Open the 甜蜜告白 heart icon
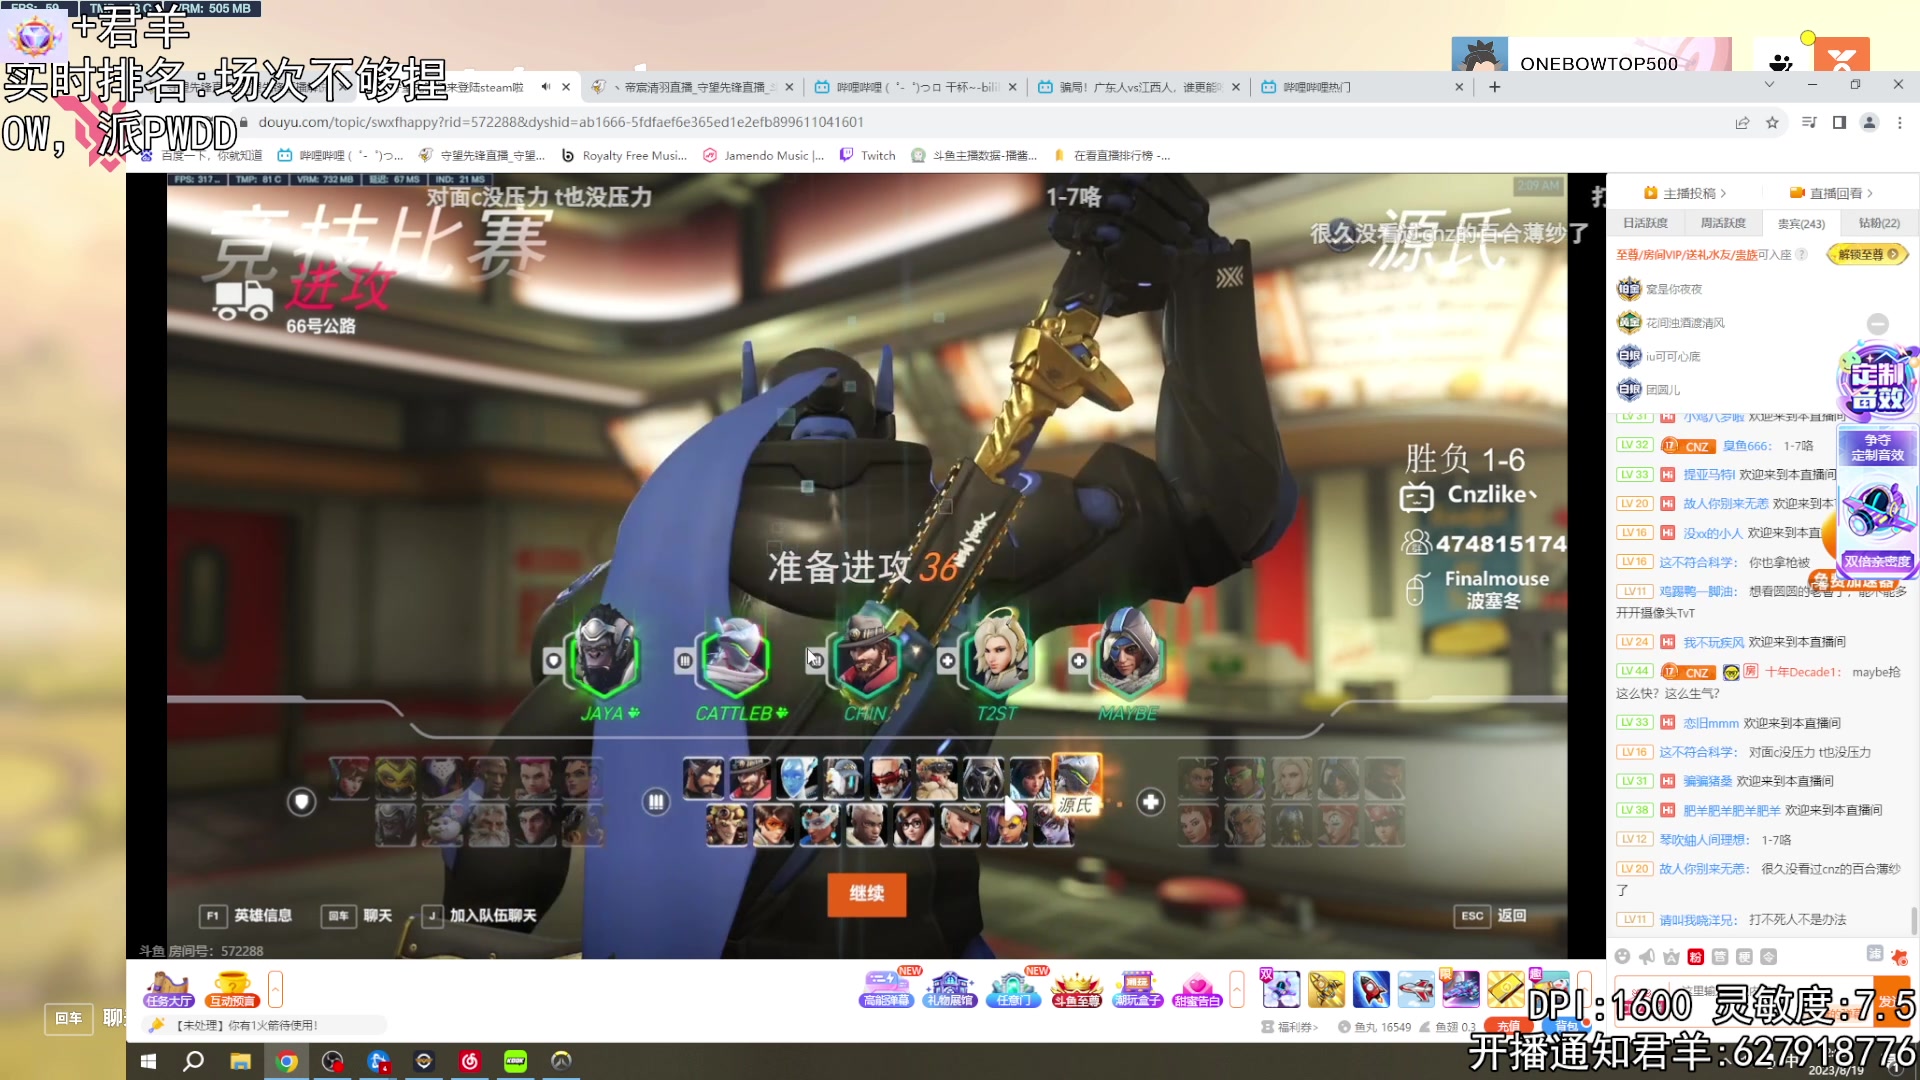 tap(1198, 989)
